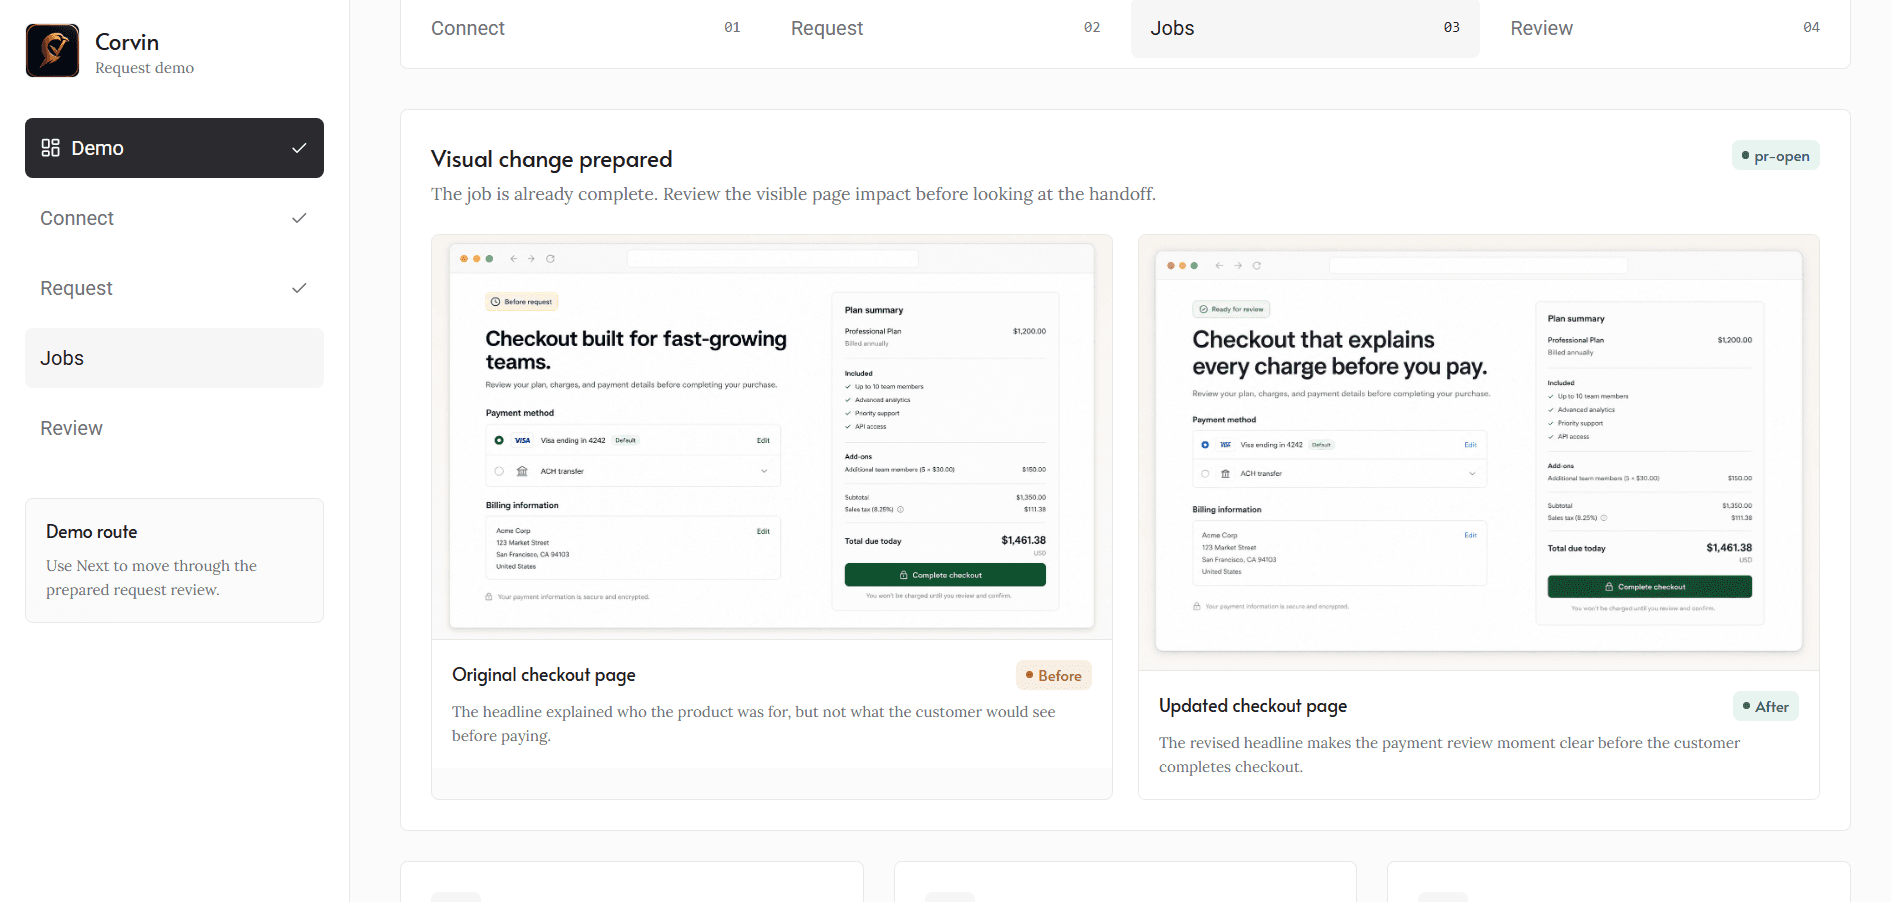Go to Request in the sidebar
Image resolution: width=1891 pixels, height=902 pixels.
pos(174,288)
